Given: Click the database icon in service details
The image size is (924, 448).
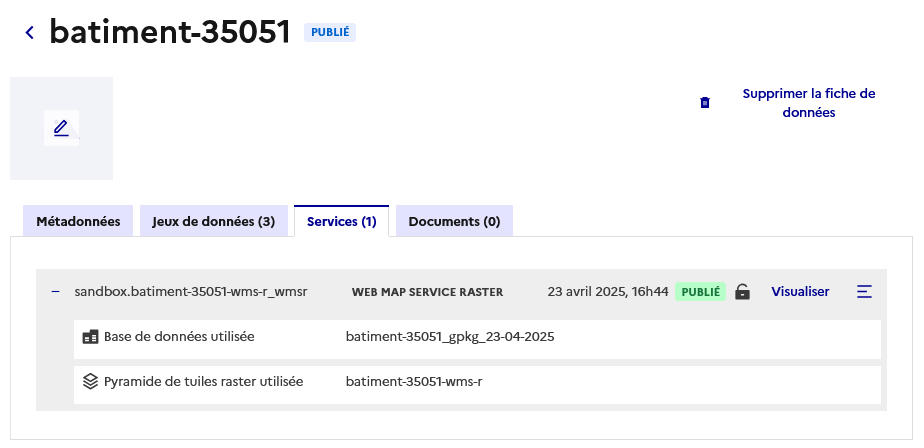Looking at the screenshot, I should point(90,337).
